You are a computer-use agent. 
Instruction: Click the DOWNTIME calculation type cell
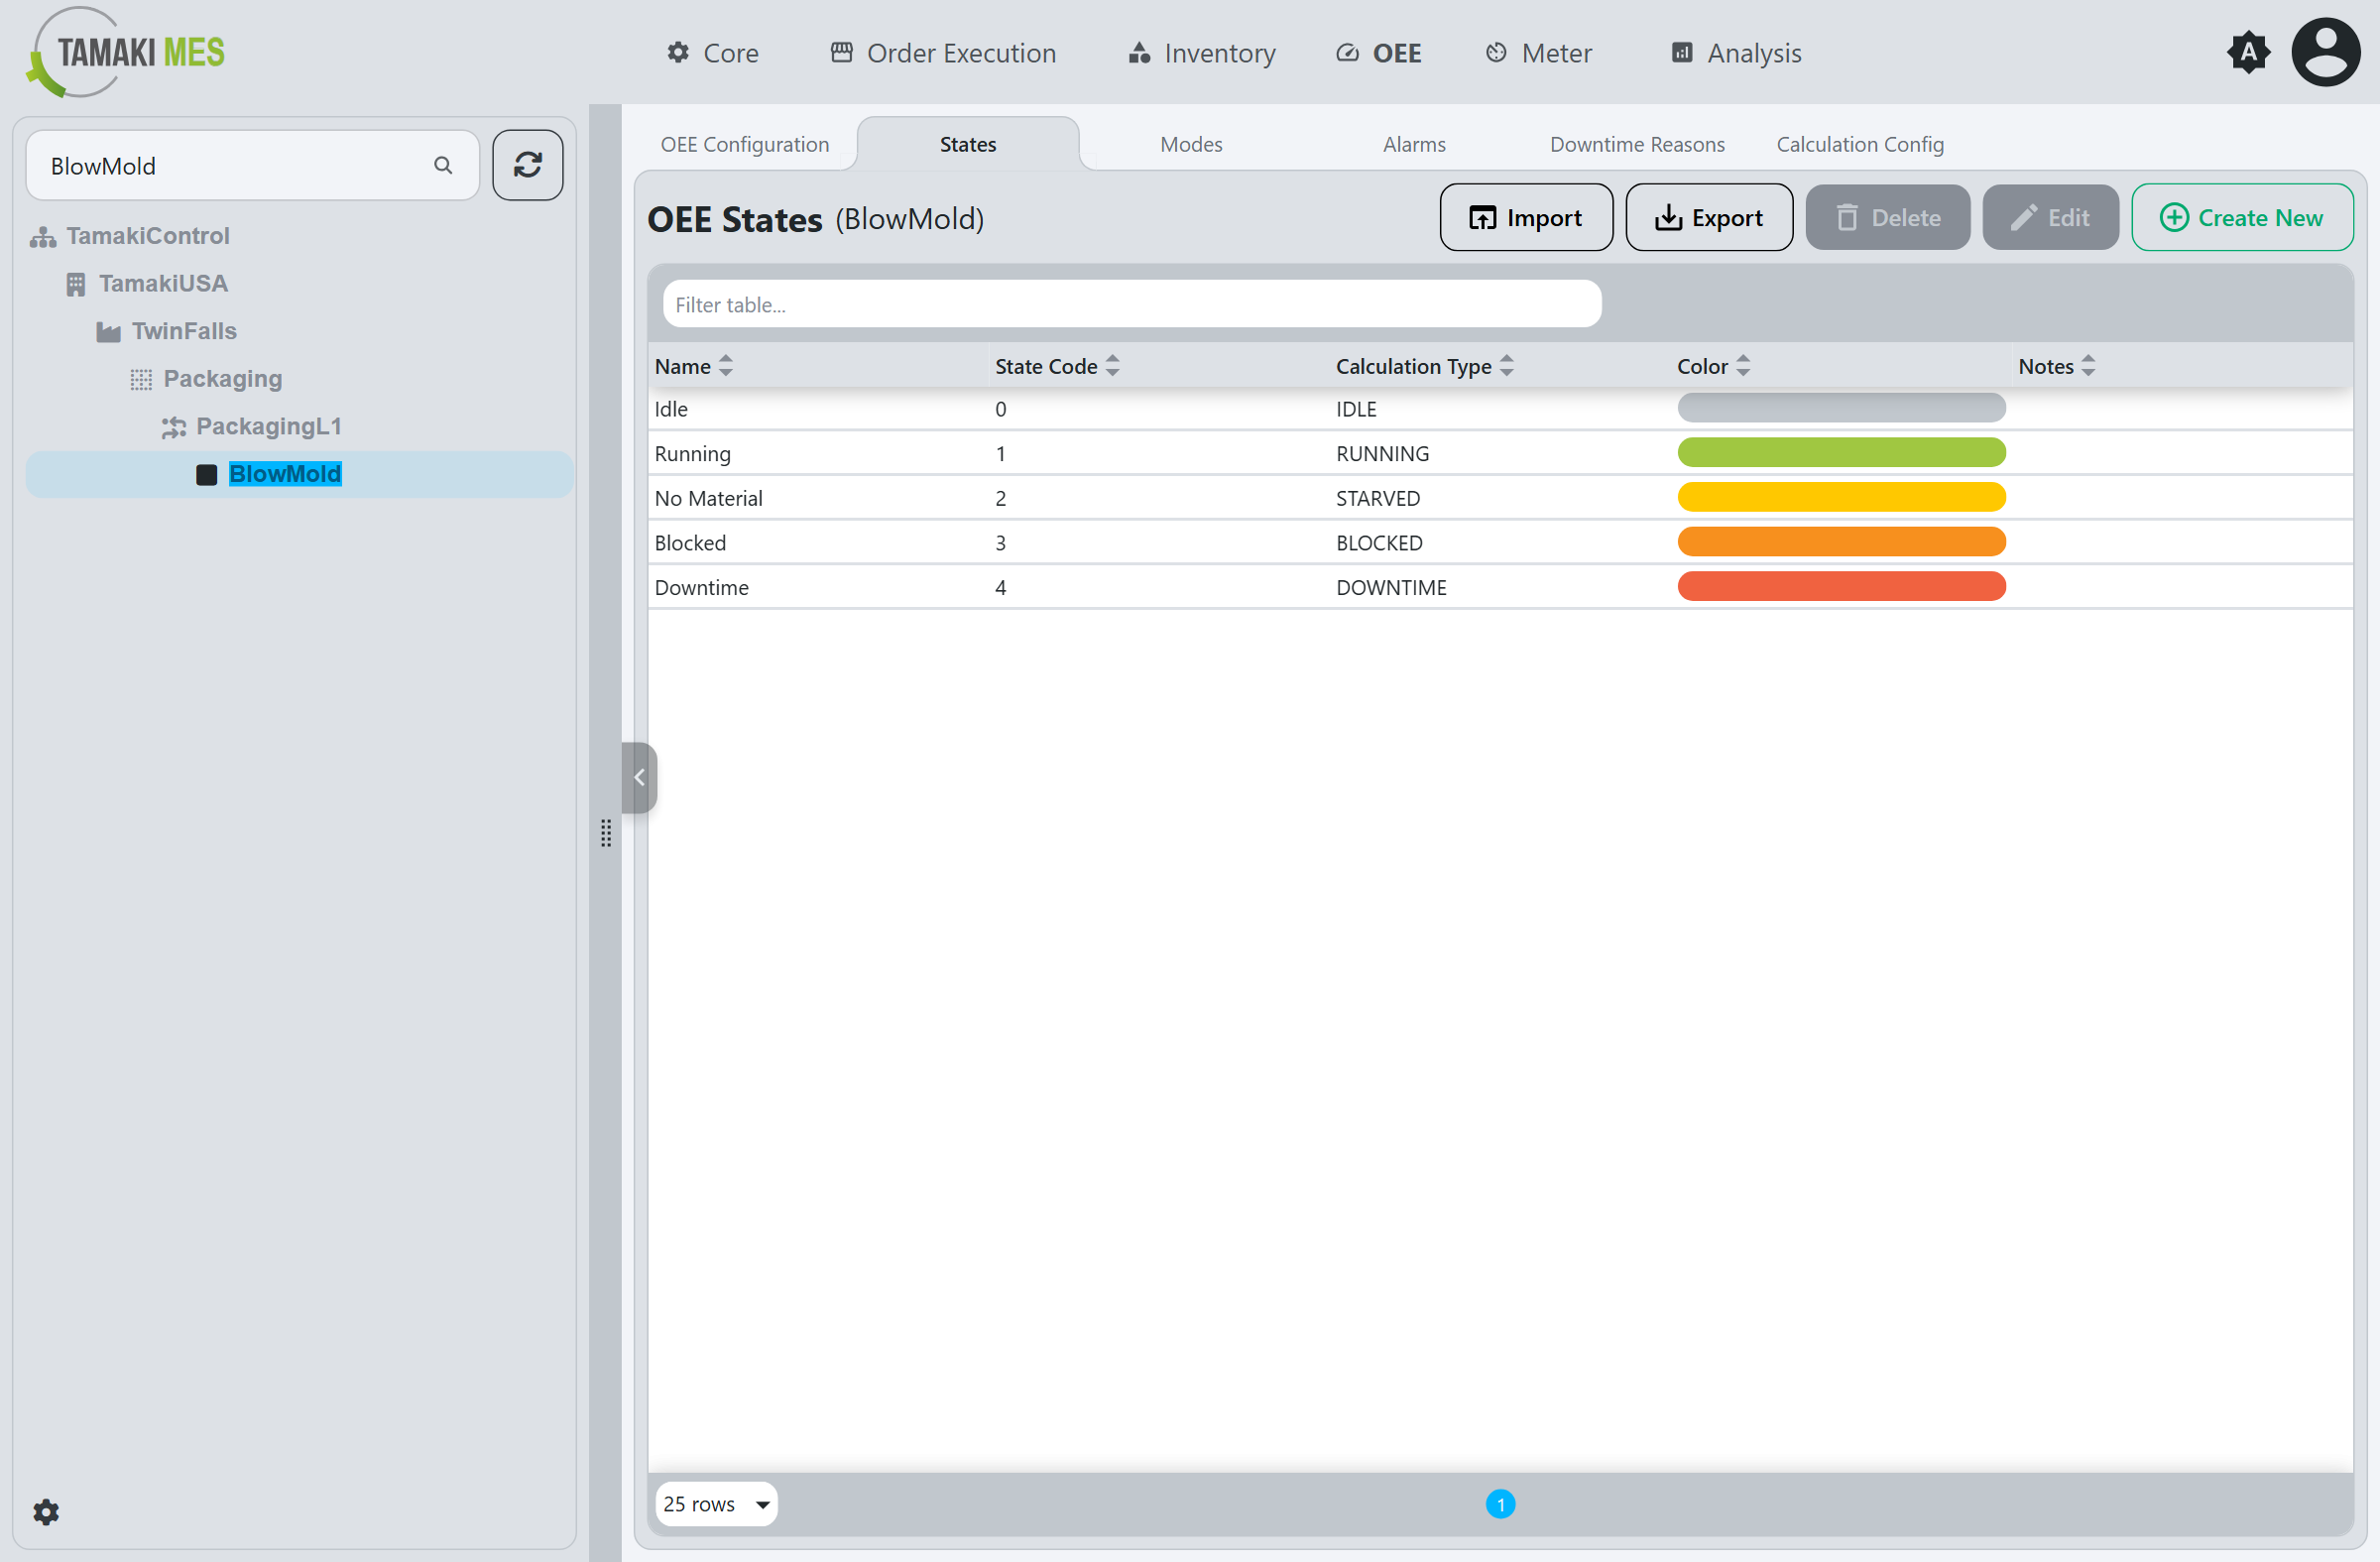[1391, 588]
